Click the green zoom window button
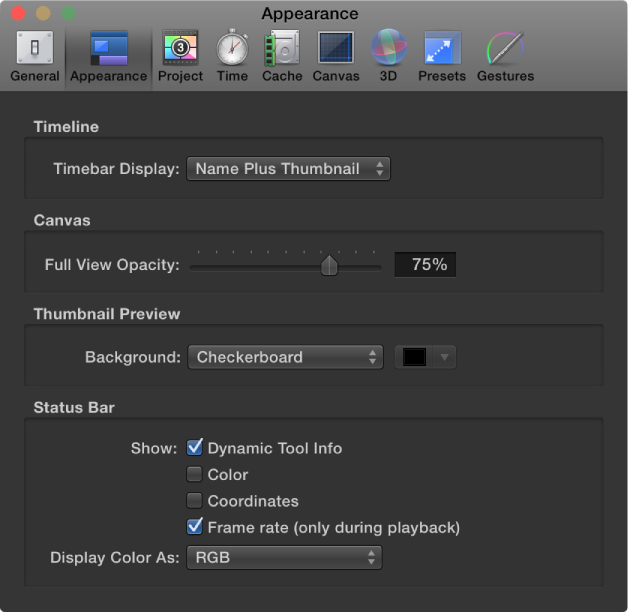The width and height of the screenshot is (628, 612). pos(68,13)
